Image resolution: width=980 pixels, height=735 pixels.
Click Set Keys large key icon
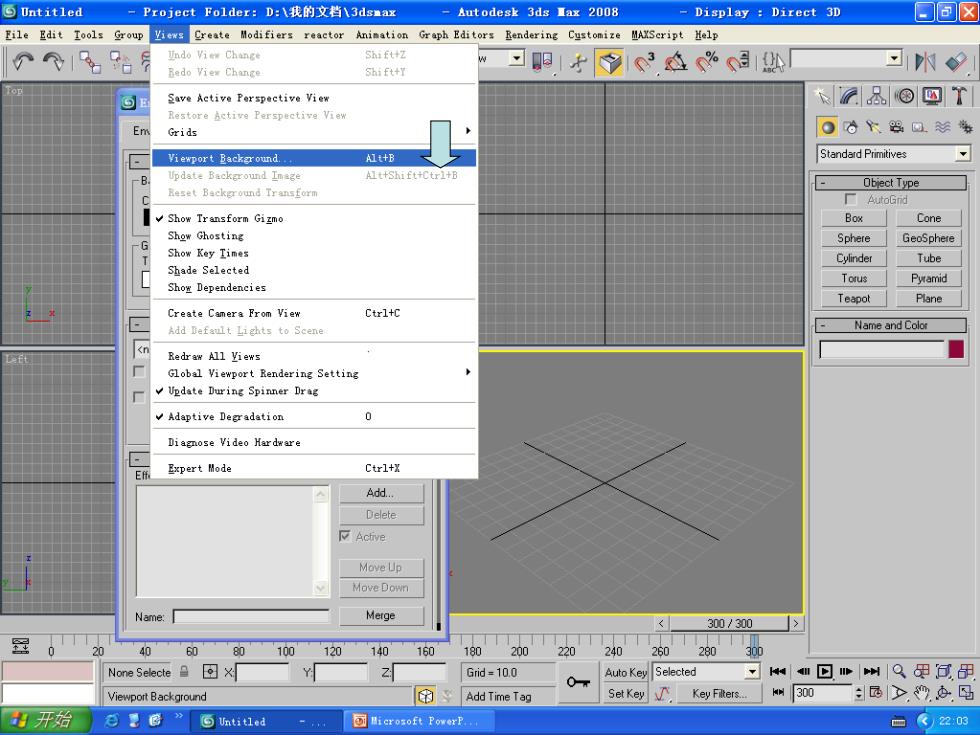[x=578, y=682]
